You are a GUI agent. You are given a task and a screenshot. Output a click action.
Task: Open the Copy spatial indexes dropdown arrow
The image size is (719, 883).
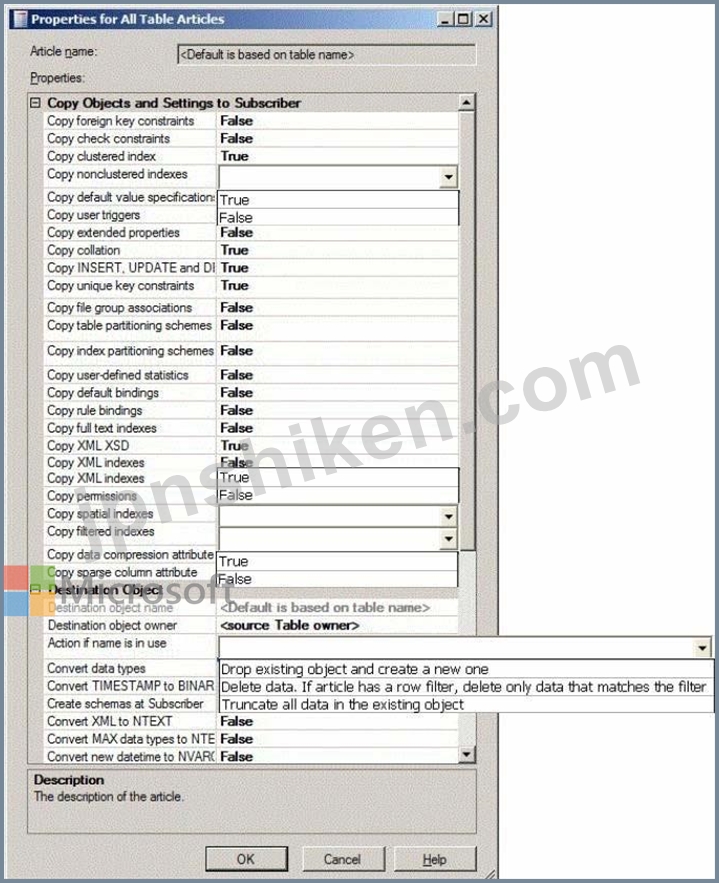[x=448, y=516]
